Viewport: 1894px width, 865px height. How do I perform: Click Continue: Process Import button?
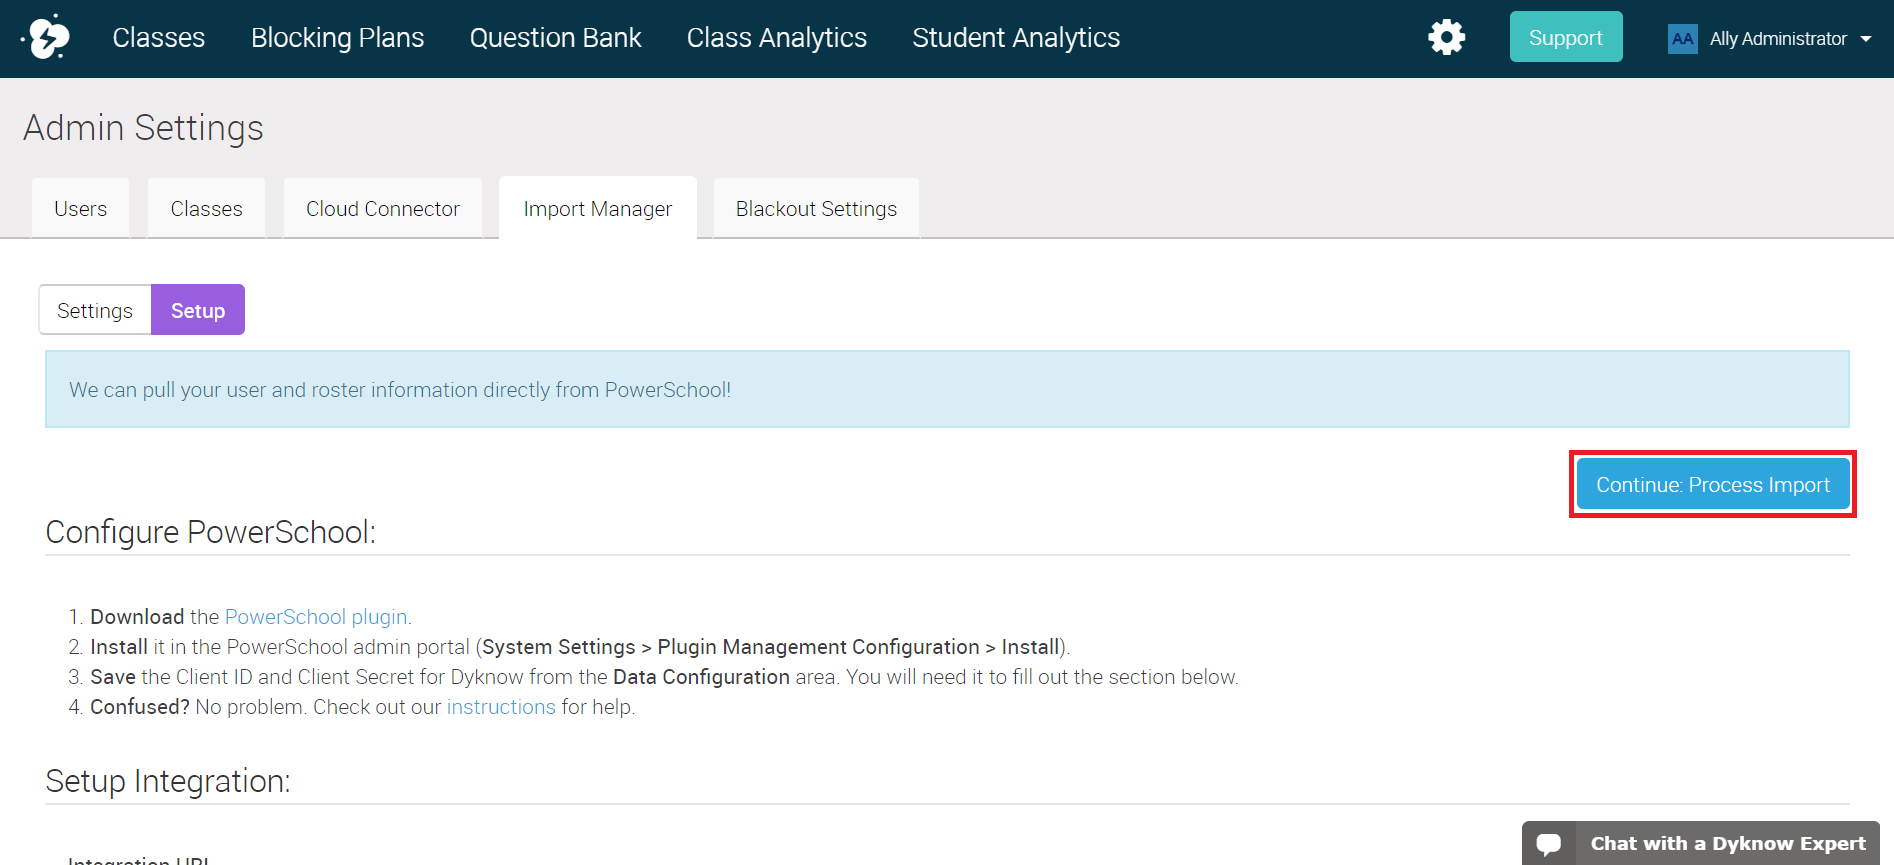click(x=1713, y=484)
